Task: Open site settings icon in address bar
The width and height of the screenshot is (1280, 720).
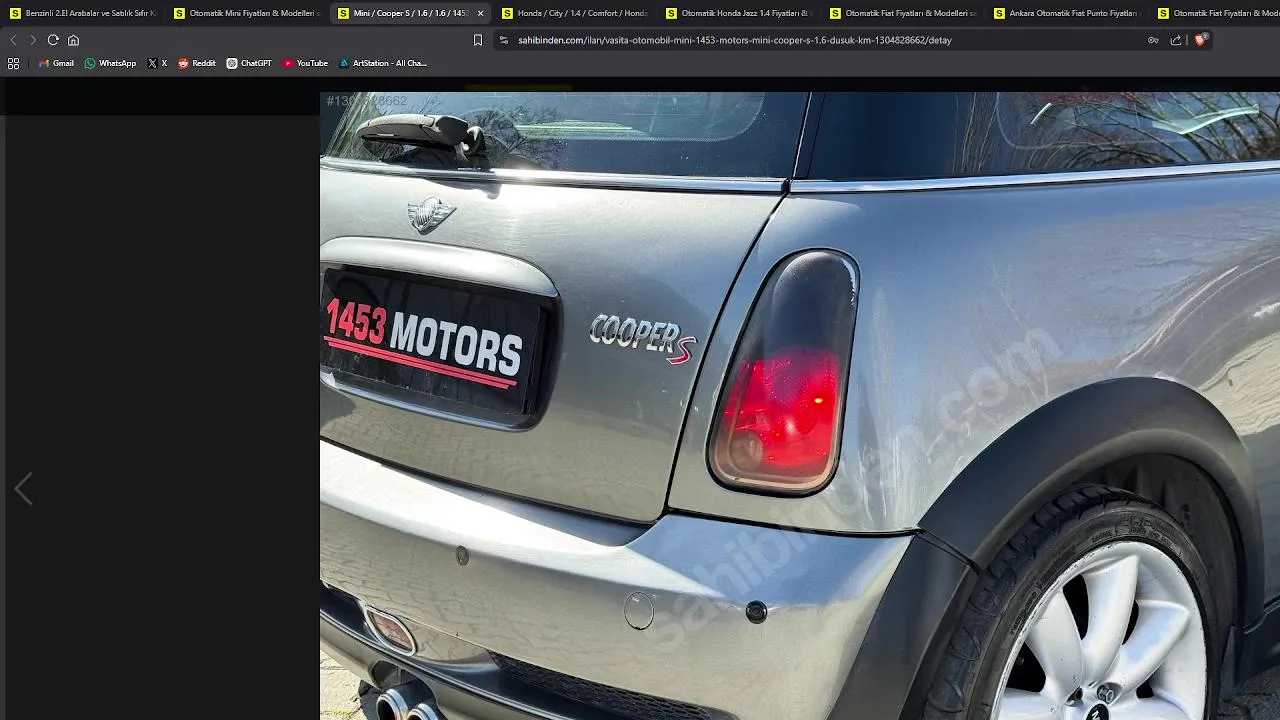Action: pos(504,40)
